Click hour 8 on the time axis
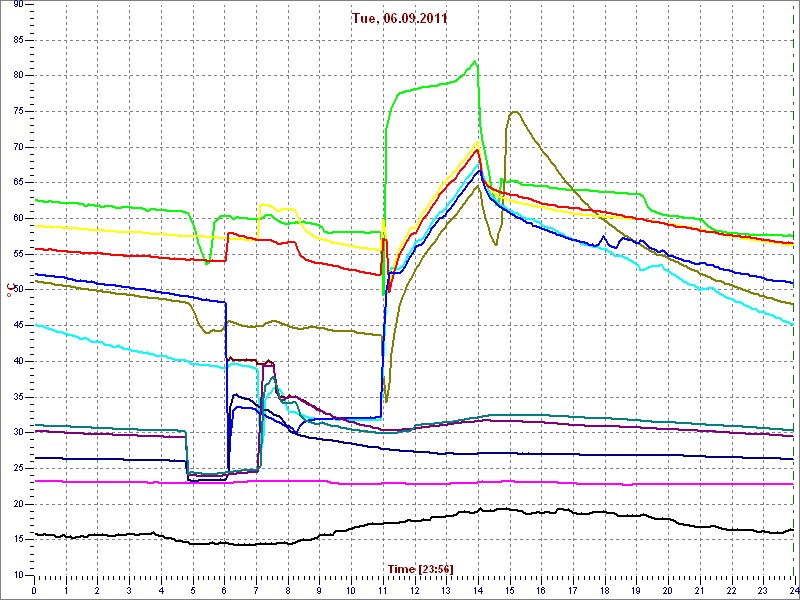 coord(288,591)
